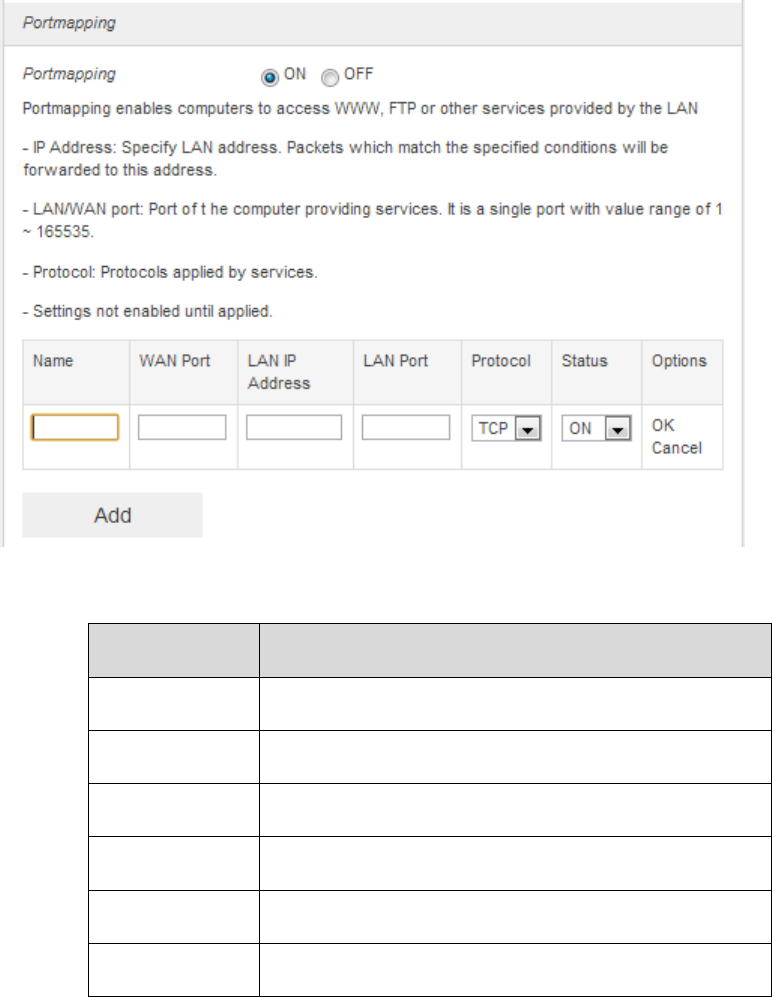Click the WAN Port input field
The image size is (772, 997).
pyautogui.click(x=182, y=427)
